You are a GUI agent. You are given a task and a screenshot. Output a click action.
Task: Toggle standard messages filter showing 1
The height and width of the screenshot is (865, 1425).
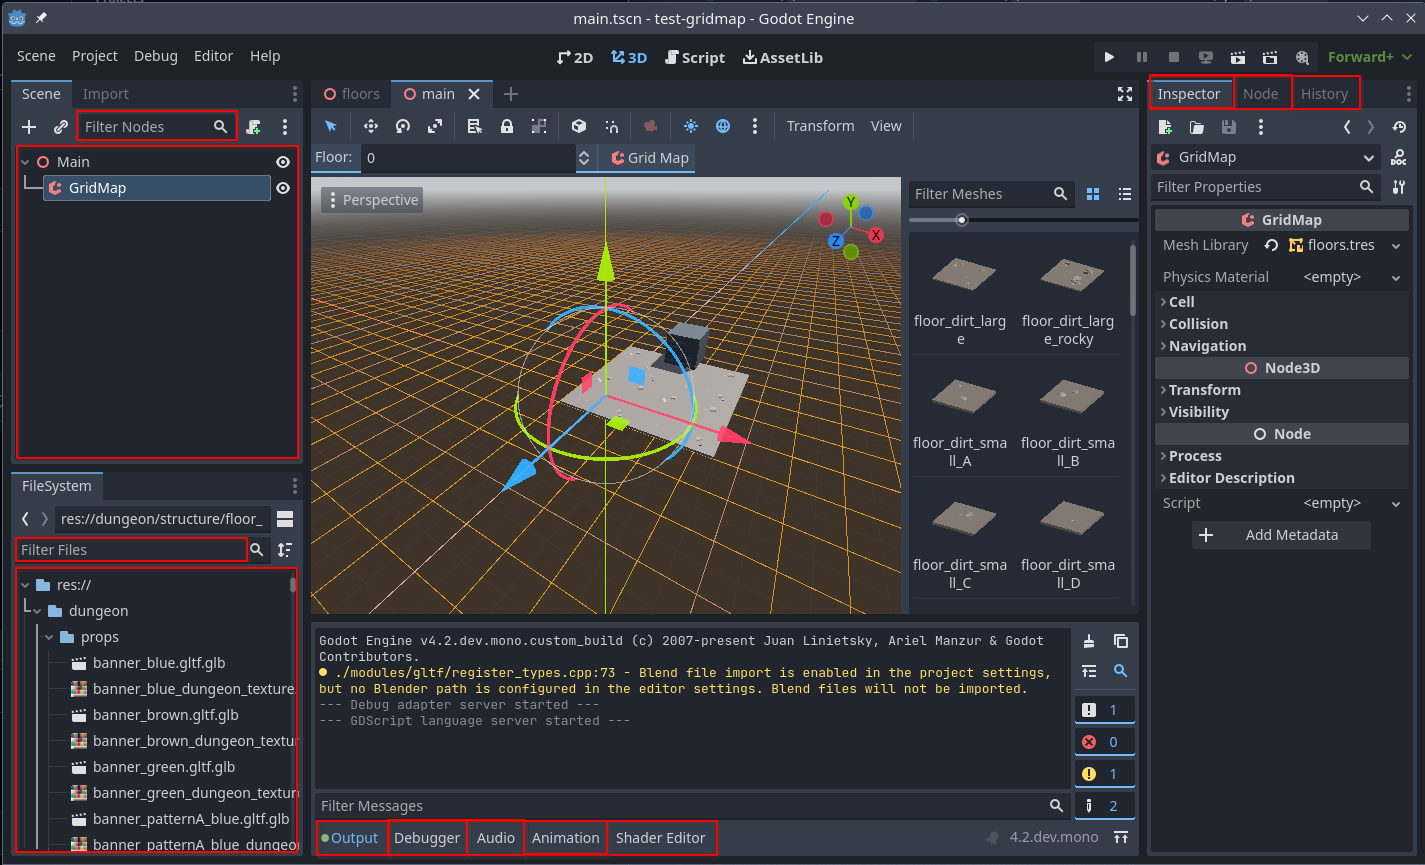(1104, 710)
